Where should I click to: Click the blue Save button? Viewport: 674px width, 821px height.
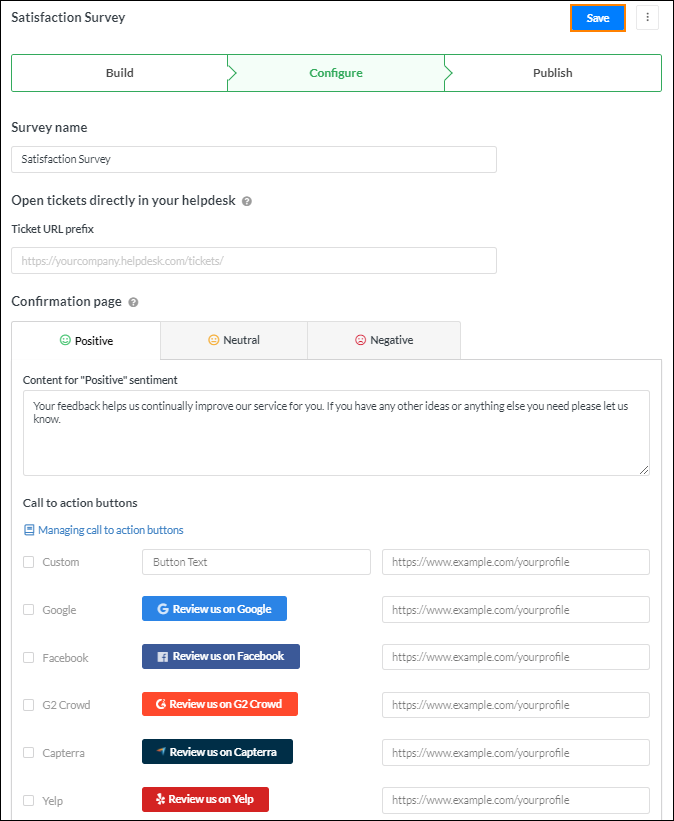598,18
